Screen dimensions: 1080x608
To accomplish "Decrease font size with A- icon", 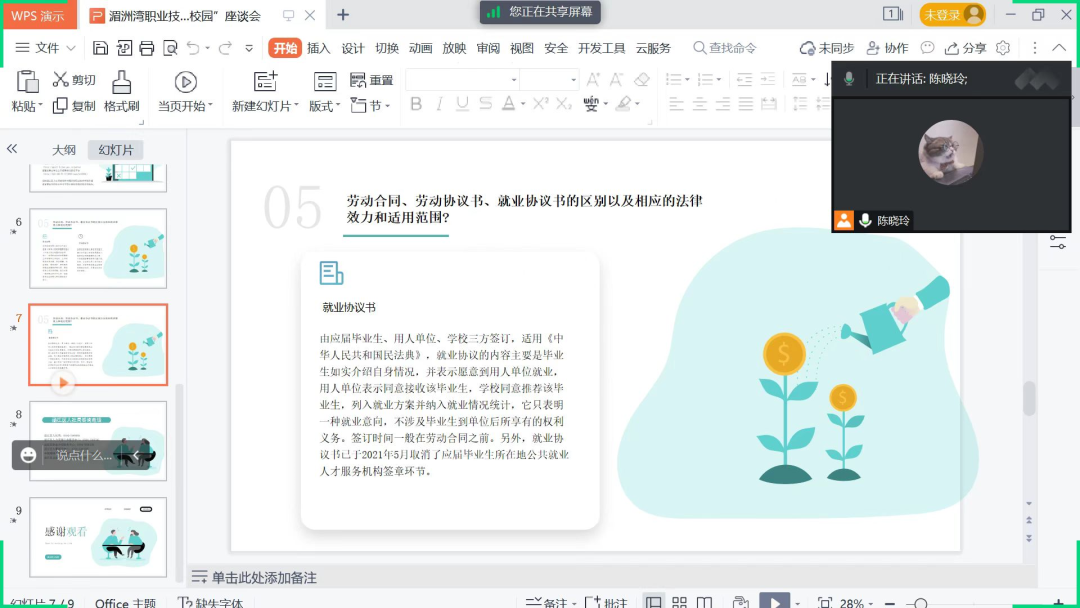I will pyautogui.click(x=616, y=80).
